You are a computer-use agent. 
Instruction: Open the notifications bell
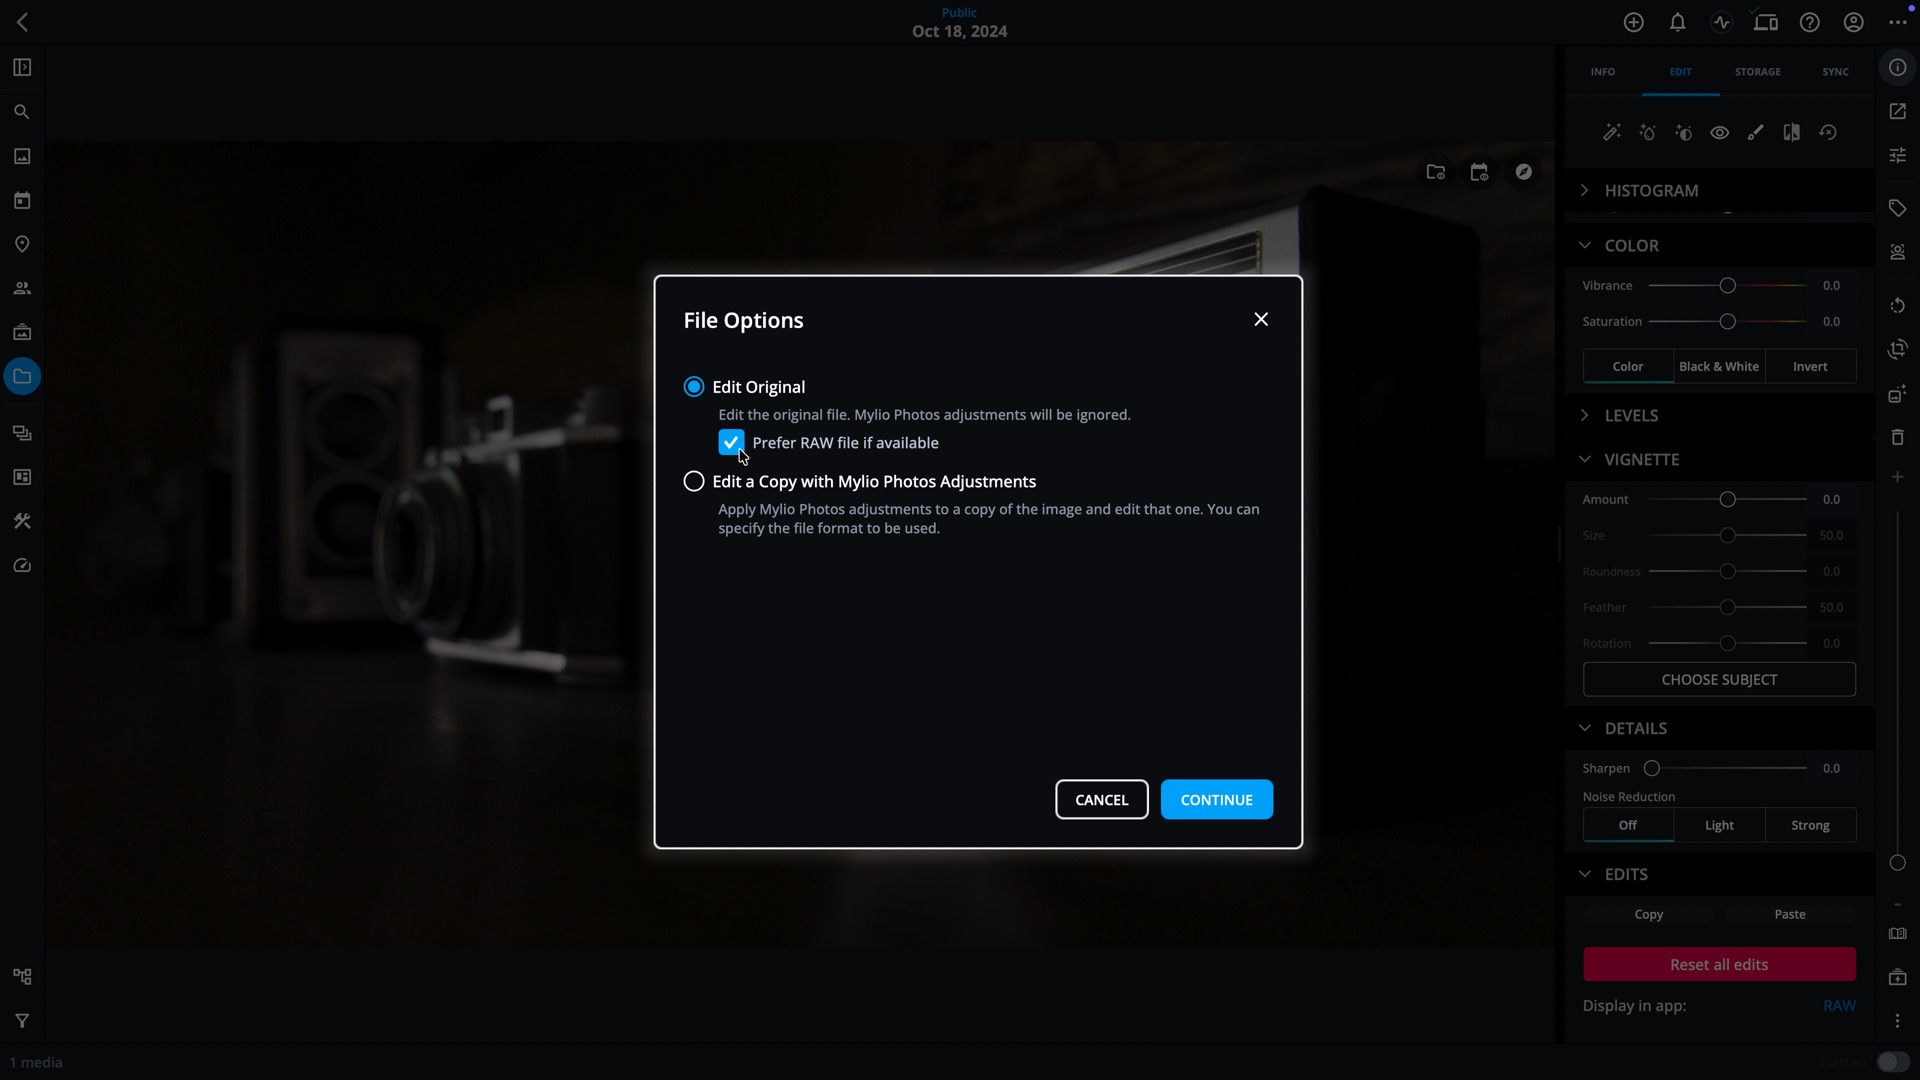1677,22
